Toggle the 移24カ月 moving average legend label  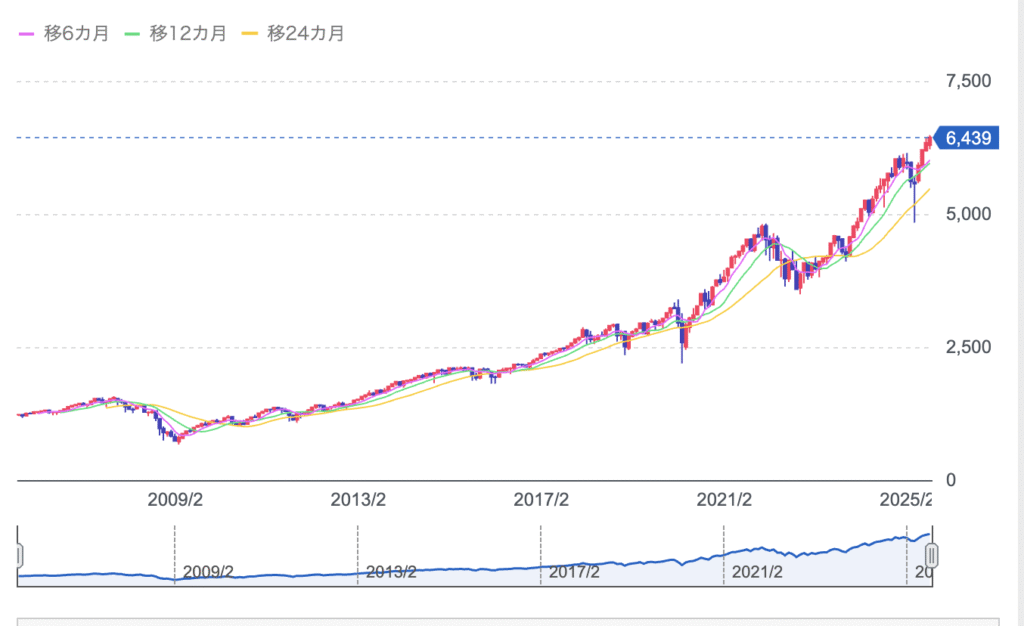tap(306, 33)
